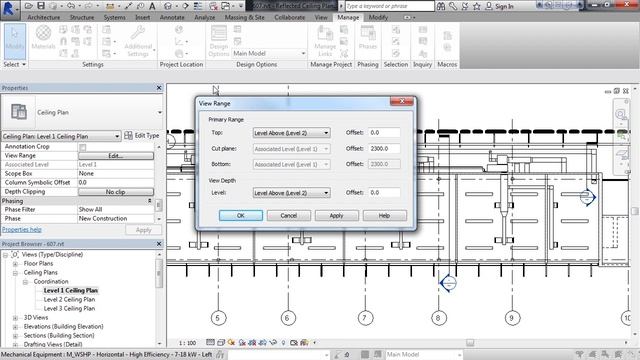Toggle the Annotation Crop checkbox
Viewport: 640px width, 360px height.
83,147
